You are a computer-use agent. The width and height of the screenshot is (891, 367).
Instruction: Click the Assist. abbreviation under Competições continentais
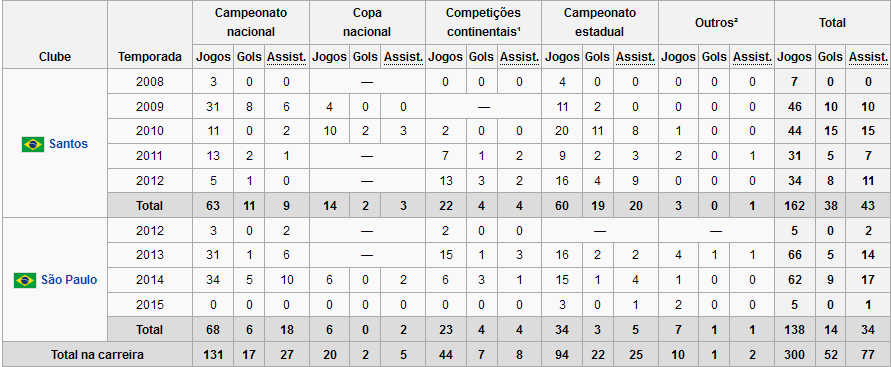(x=519, y=57)
